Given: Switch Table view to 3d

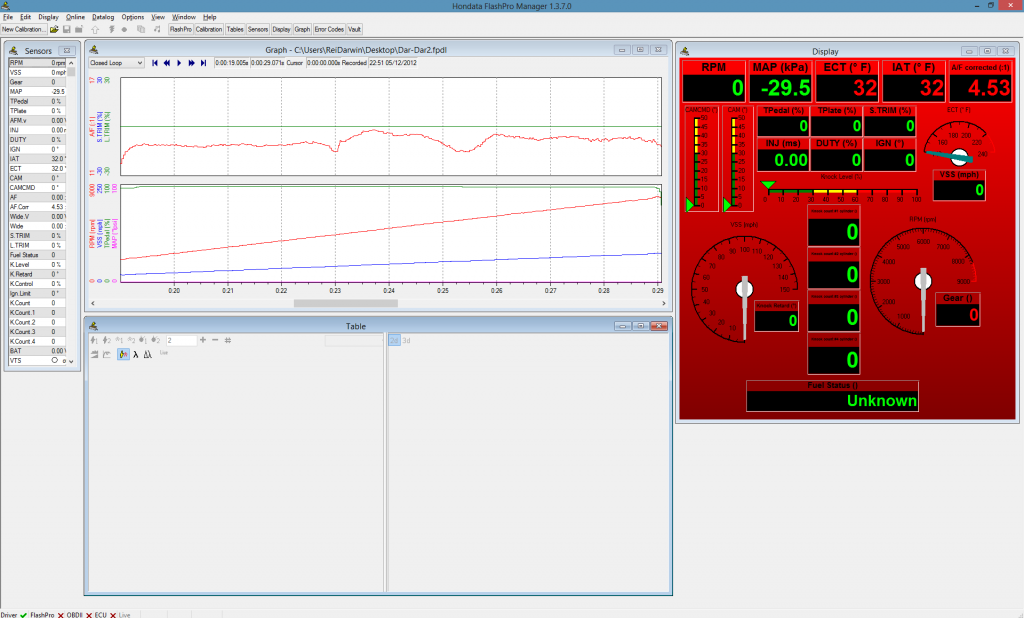Looking at the screenshot, I should [x=406, y=340].
